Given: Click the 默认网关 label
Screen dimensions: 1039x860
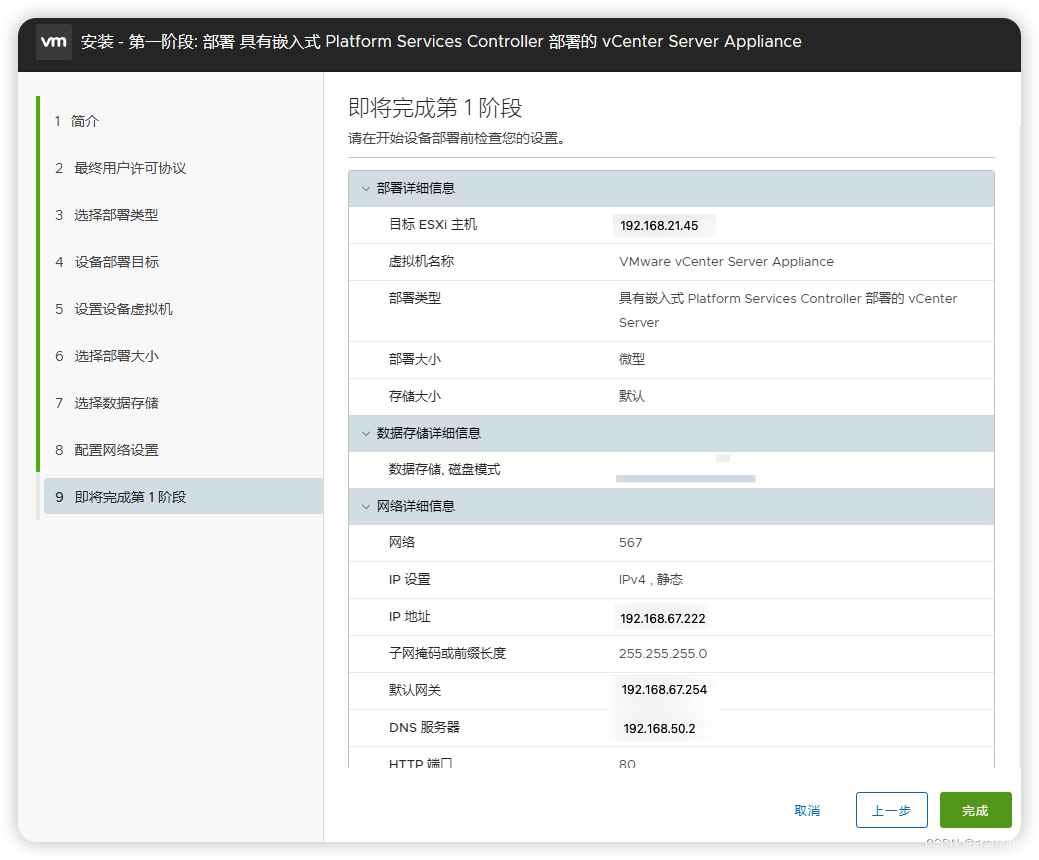Looking at the screenshot, I should point(415,690).
